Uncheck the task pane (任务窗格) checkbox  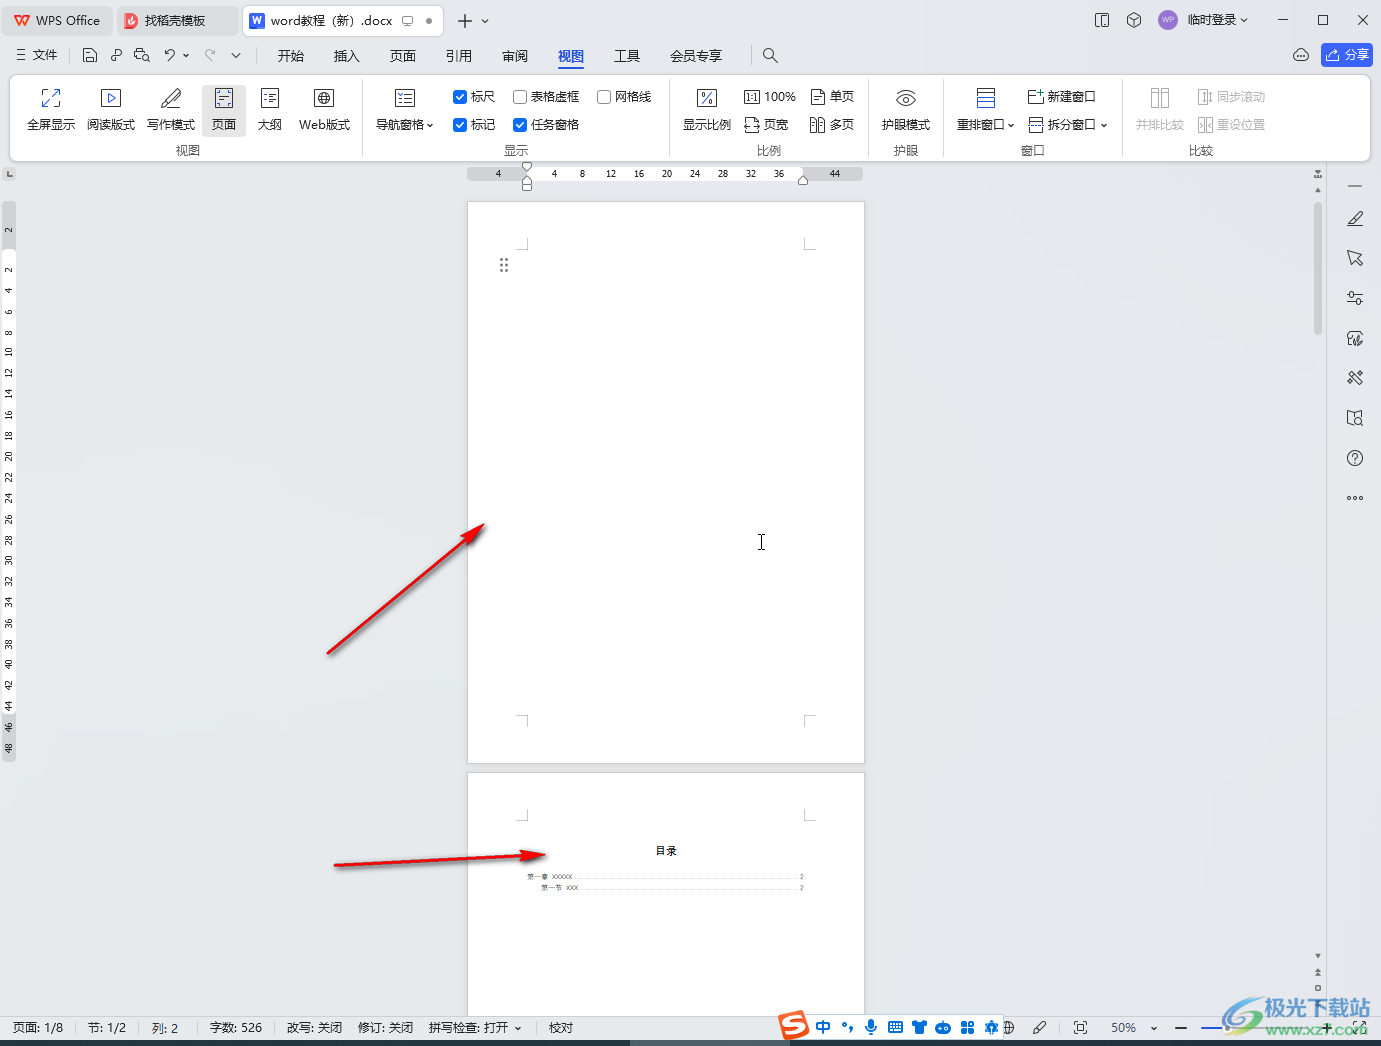coord(520,125)
